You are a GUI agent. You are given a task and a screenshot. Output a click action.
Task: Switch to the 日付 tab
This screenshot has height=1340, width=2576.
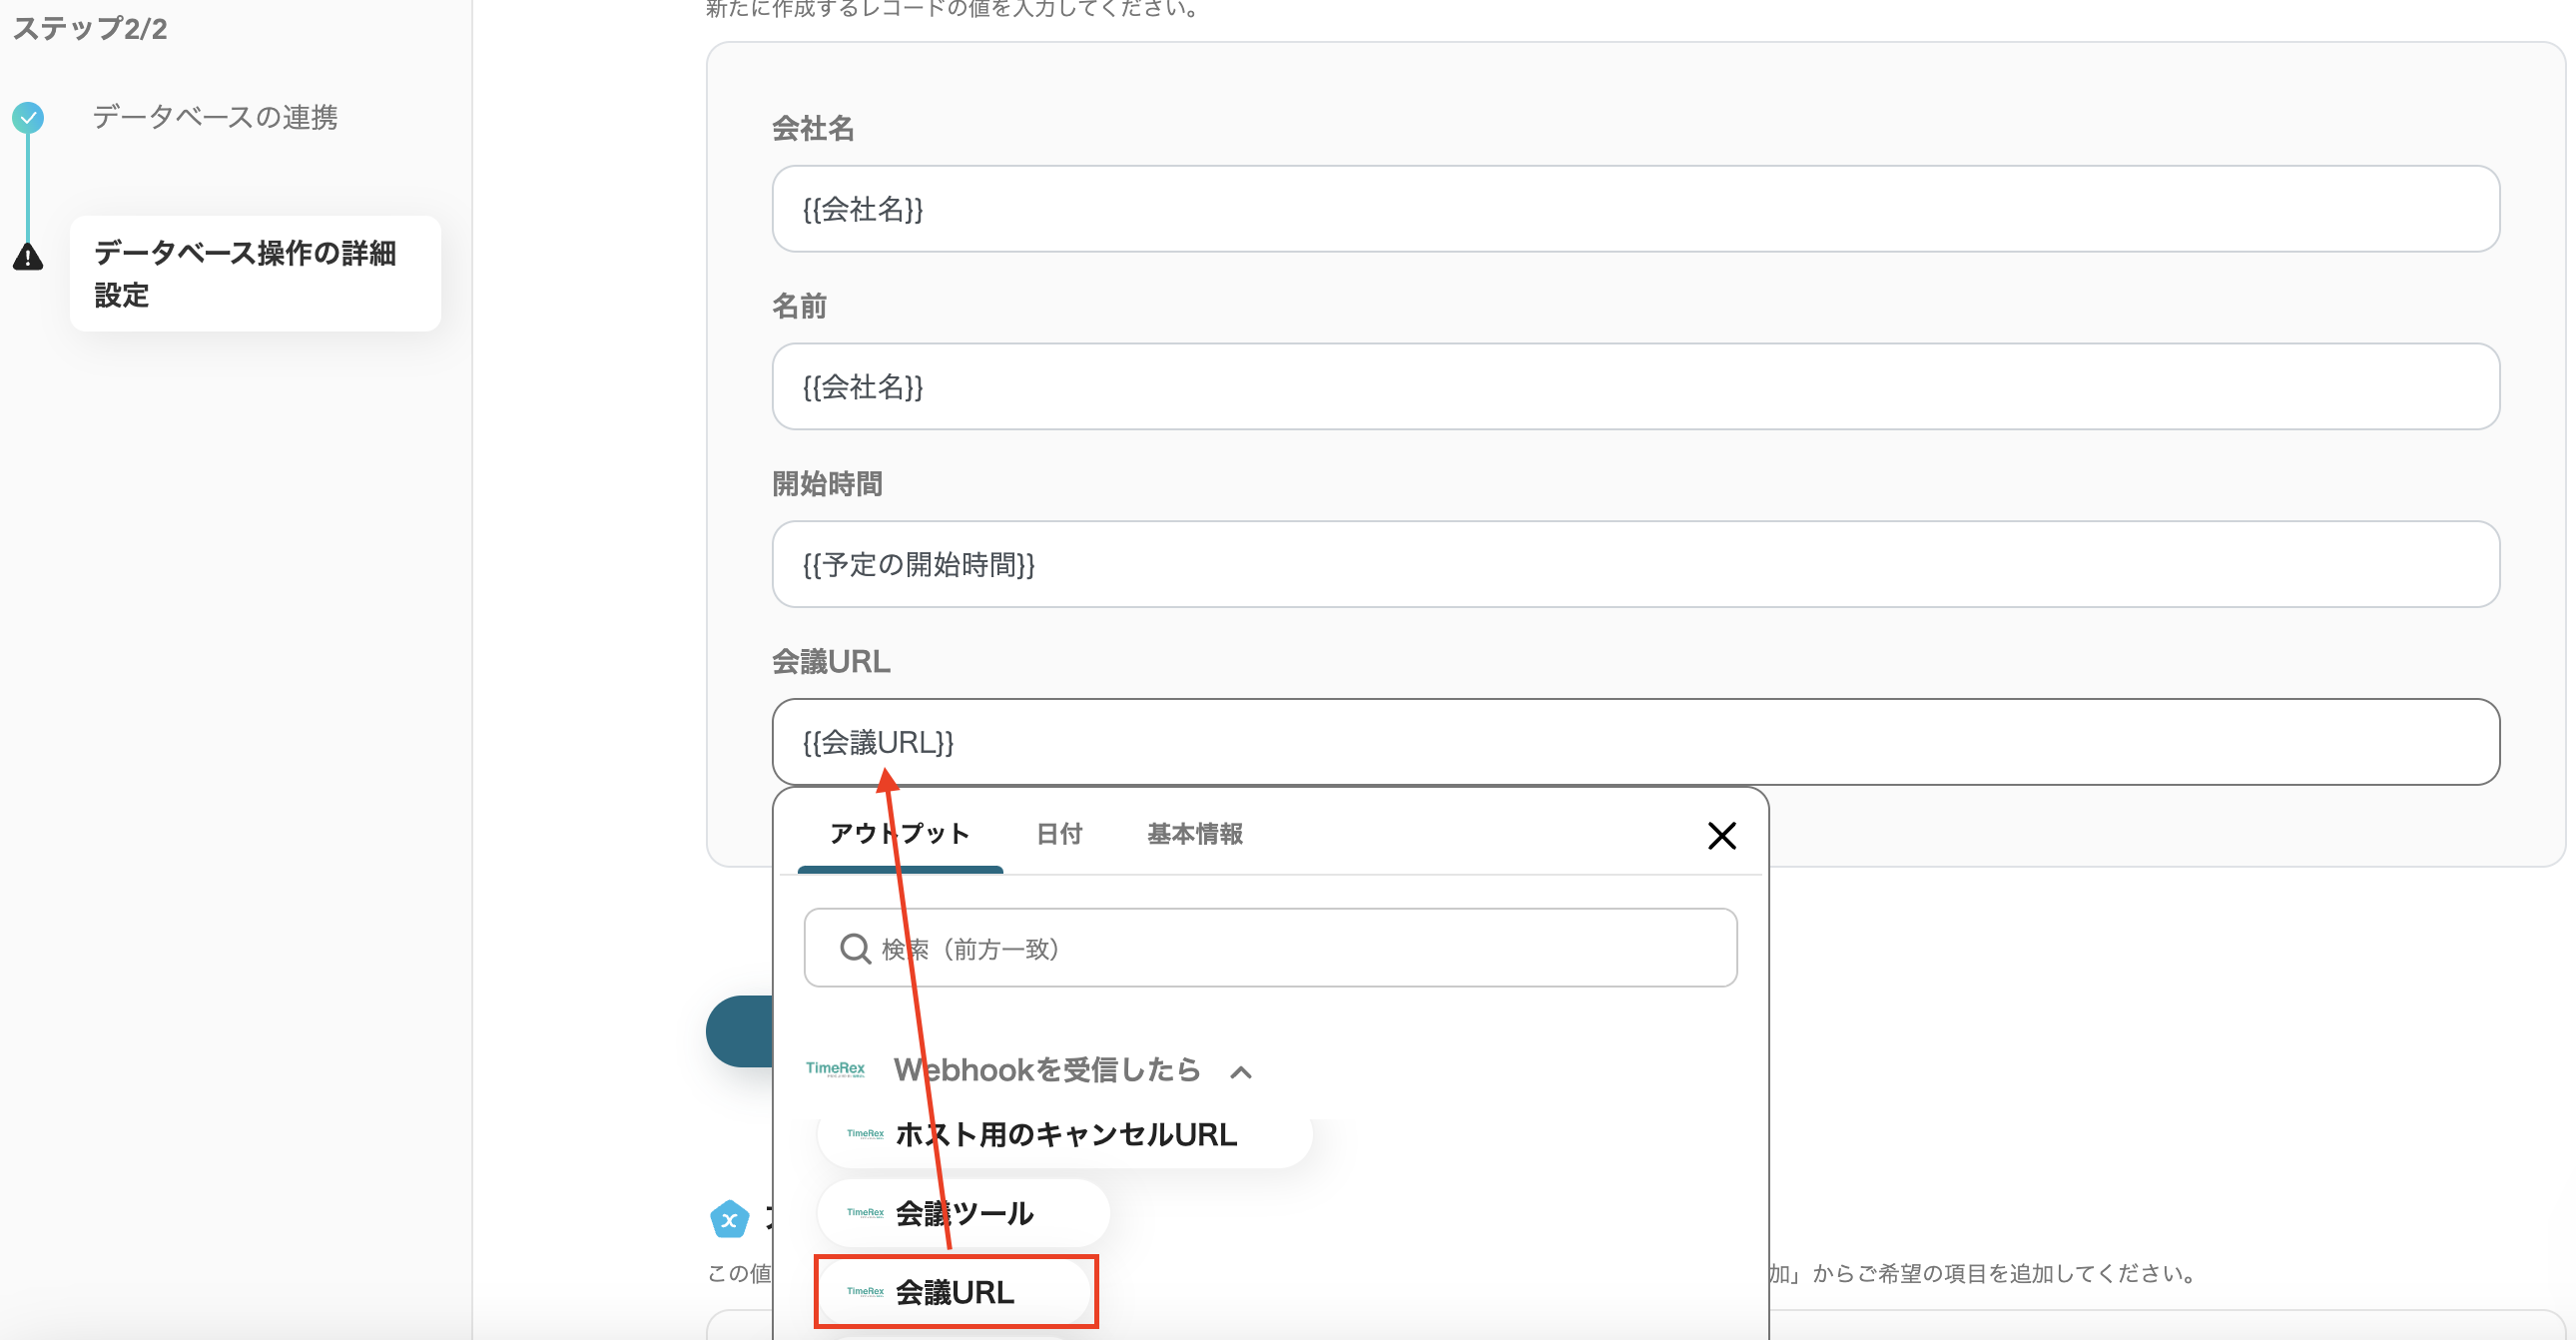(1059, 834)
